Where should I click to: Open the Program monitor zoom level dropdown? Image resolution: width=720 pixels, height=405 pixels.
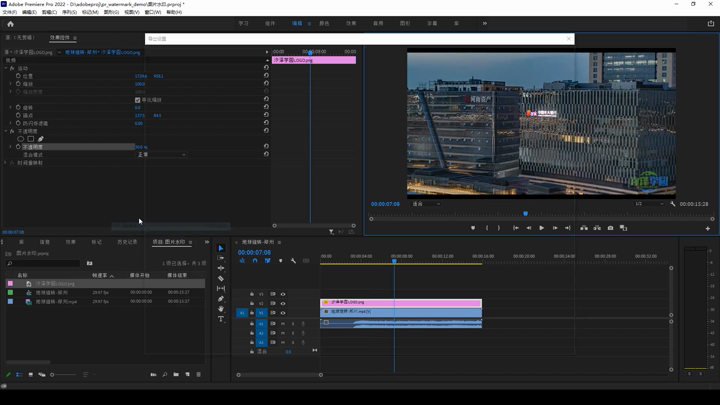coord(425,204)
